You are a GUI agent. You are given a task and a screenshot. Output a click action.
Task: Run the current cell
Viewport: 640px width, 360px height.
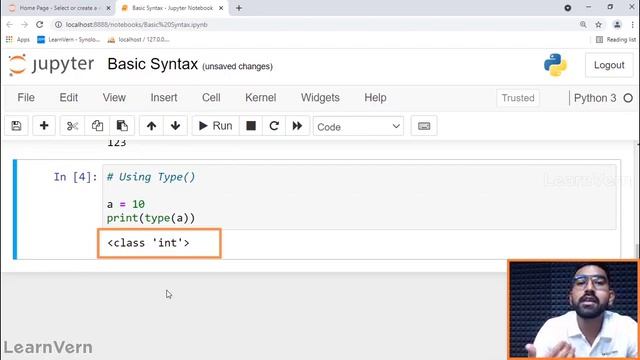click(x=215, y=126)
